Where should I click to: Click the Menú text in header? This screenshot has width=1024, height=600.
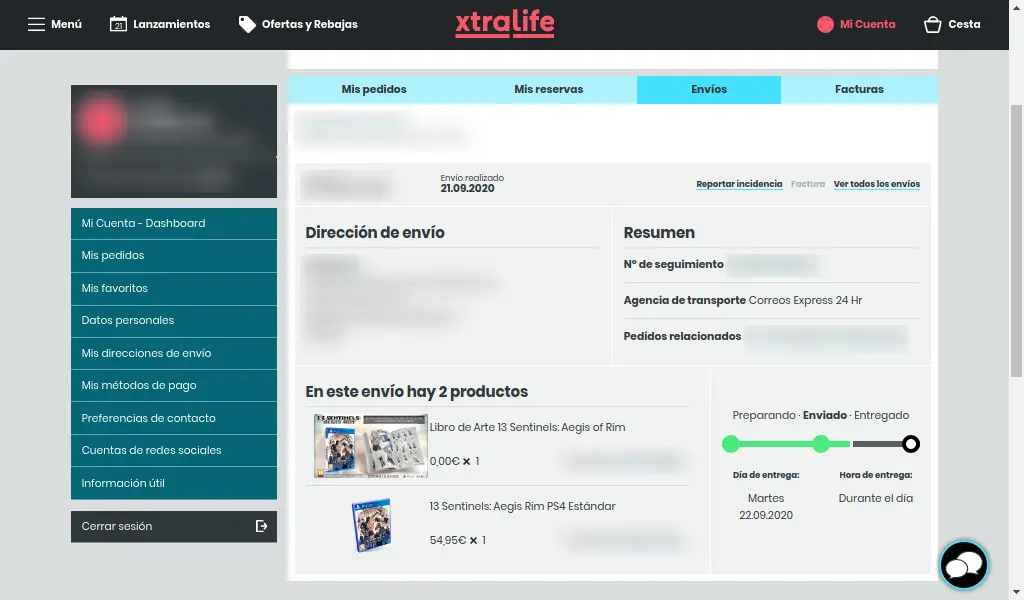tap(67, 24)
